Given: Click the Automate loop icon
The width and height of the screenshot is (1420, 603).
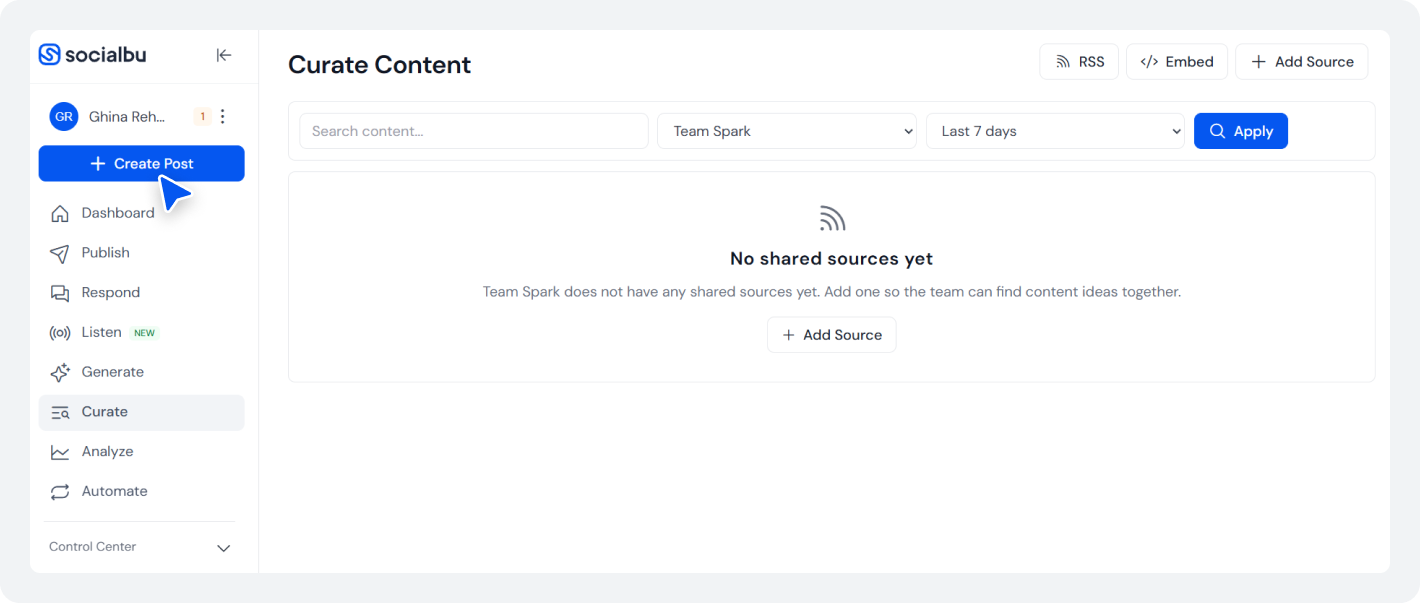Looking at the screenshot, I should 60,492.
